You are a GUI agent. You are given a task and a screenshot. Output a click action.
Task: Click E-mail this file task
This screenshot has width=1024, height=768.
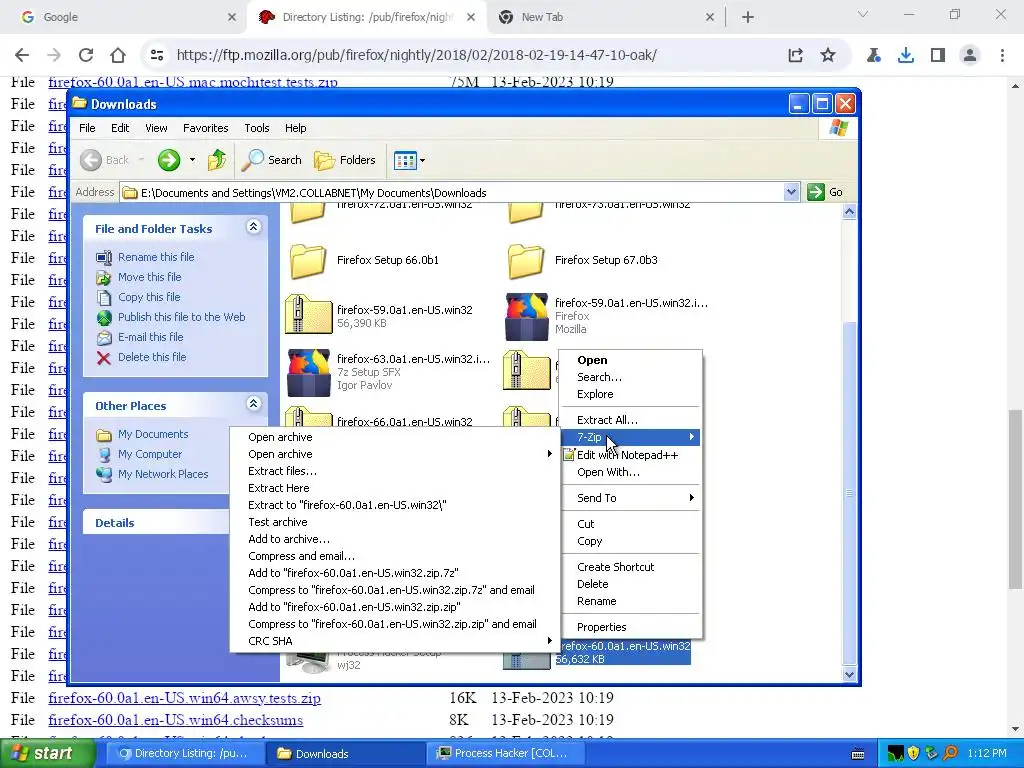(150, 337)
